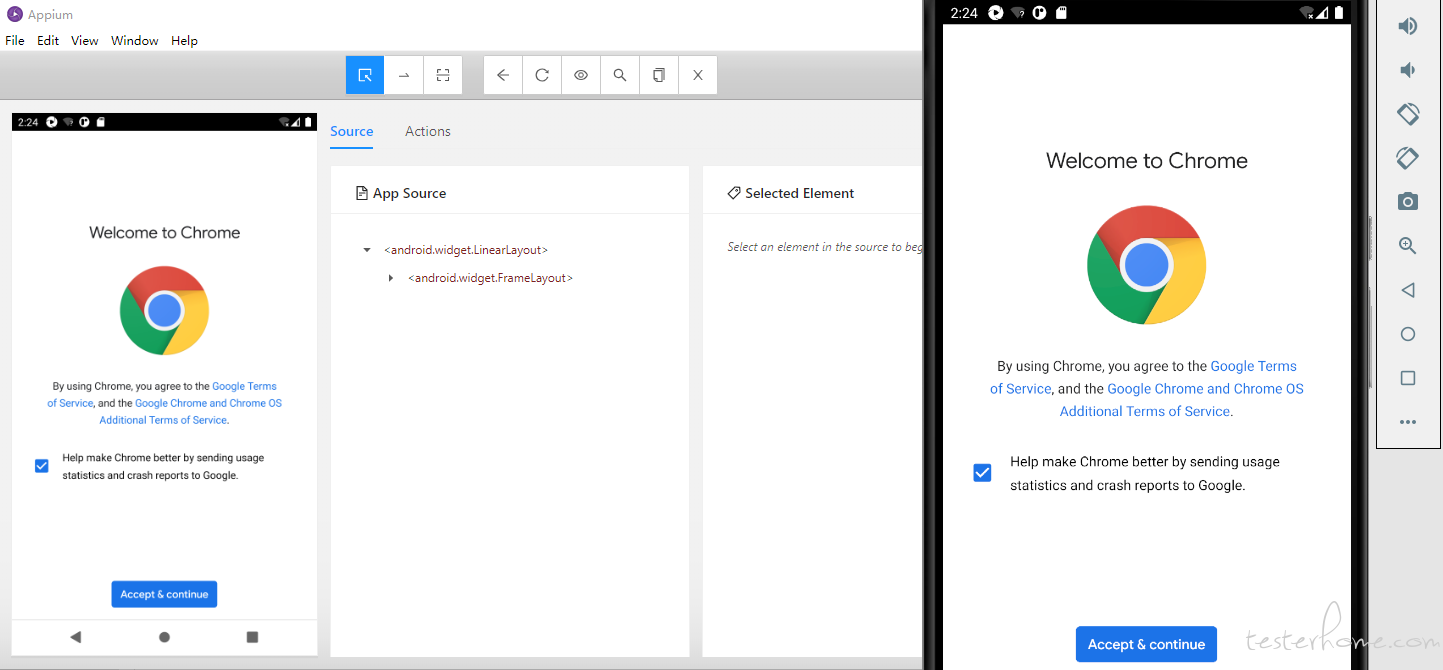Open the Edit menu
This screenshot has width=1443, height=670.
(x=48, y=41)
